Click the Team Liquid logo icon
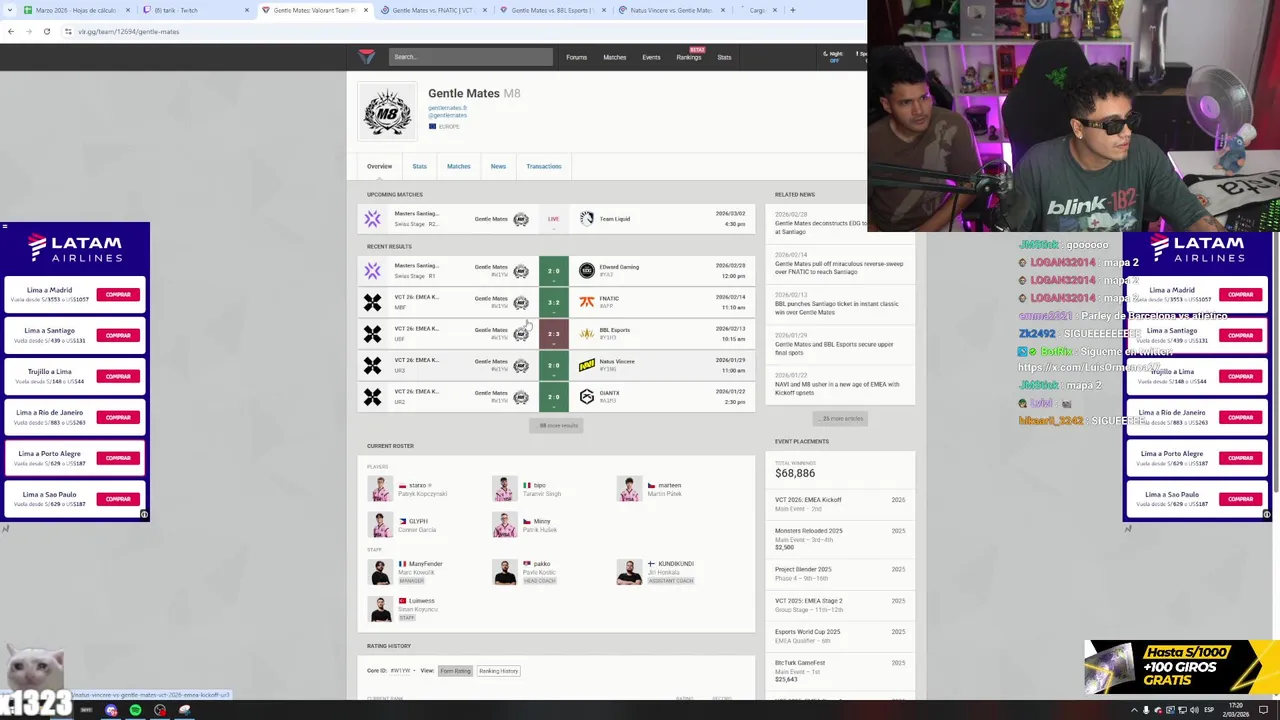Screen dimensions: 1280x720 [587, 219]
